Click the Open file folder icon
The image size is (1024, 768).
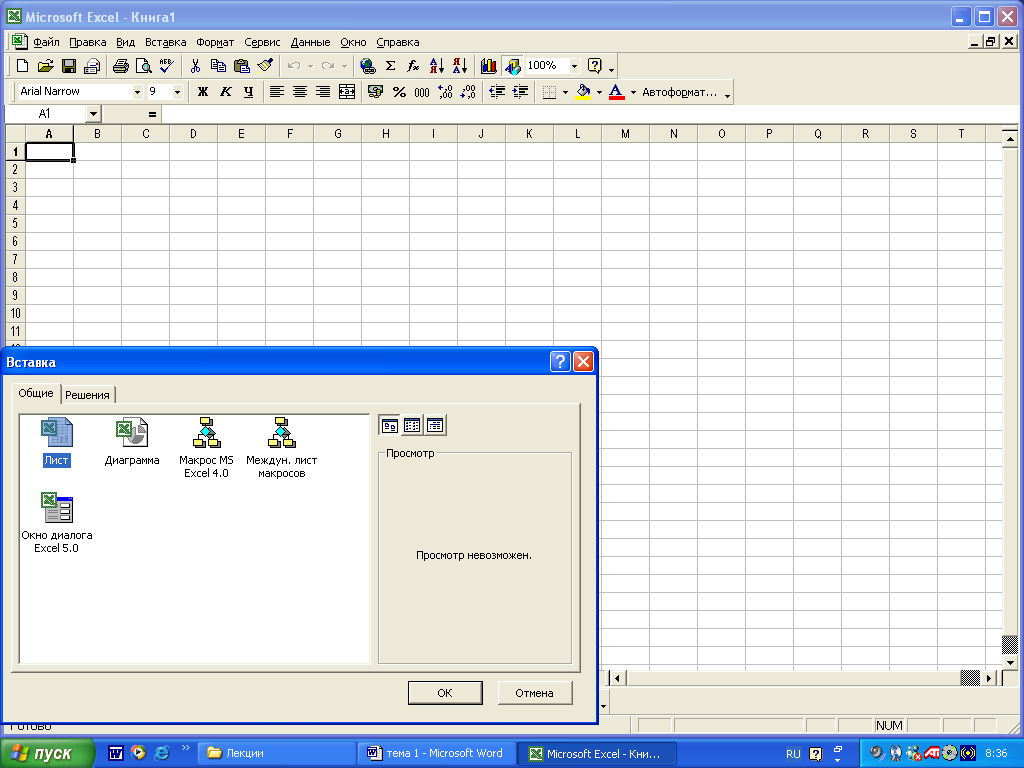[45, 65]
